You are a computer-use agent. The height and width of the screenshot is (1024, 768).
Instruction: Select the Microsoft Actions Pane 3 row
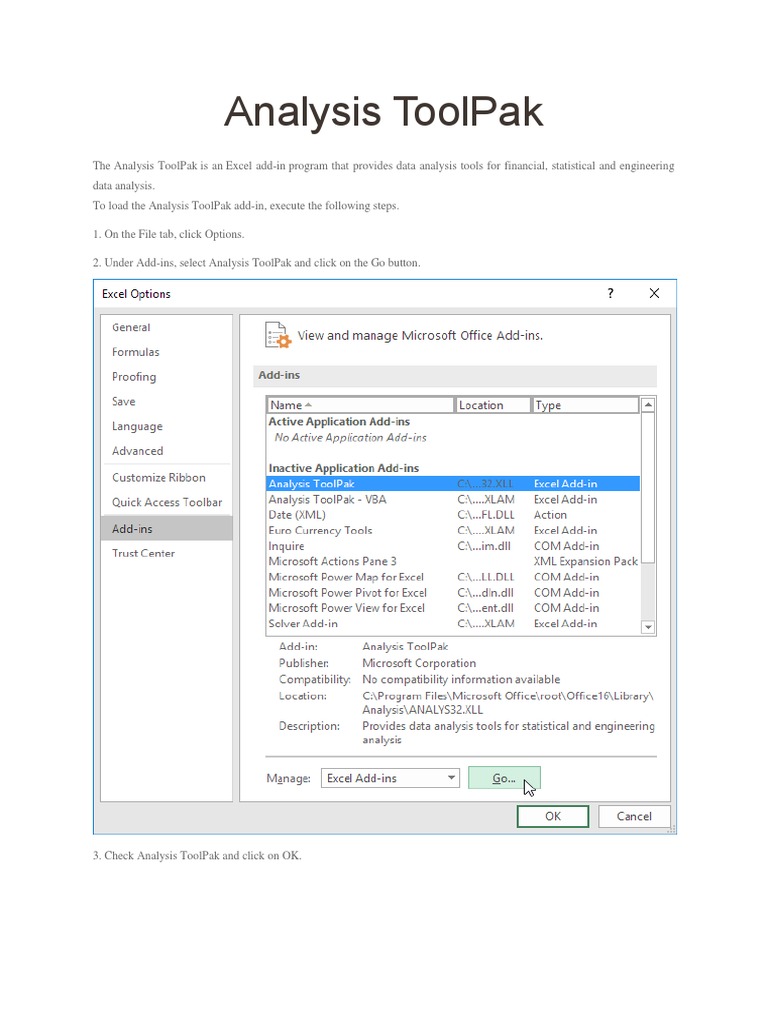[x=453, y=562]
